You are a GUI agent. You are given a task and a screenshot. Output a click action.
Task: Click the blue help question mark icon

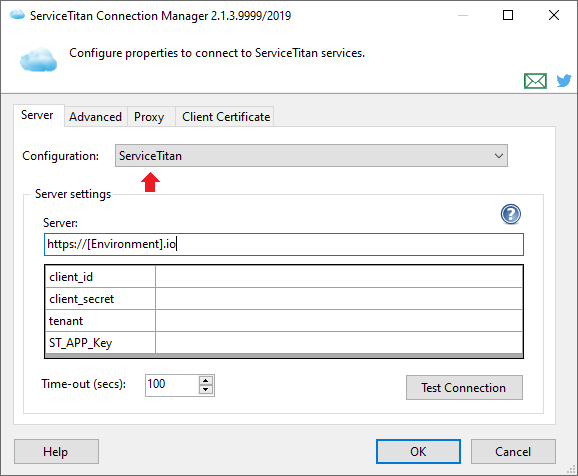[x=511, y=214]
